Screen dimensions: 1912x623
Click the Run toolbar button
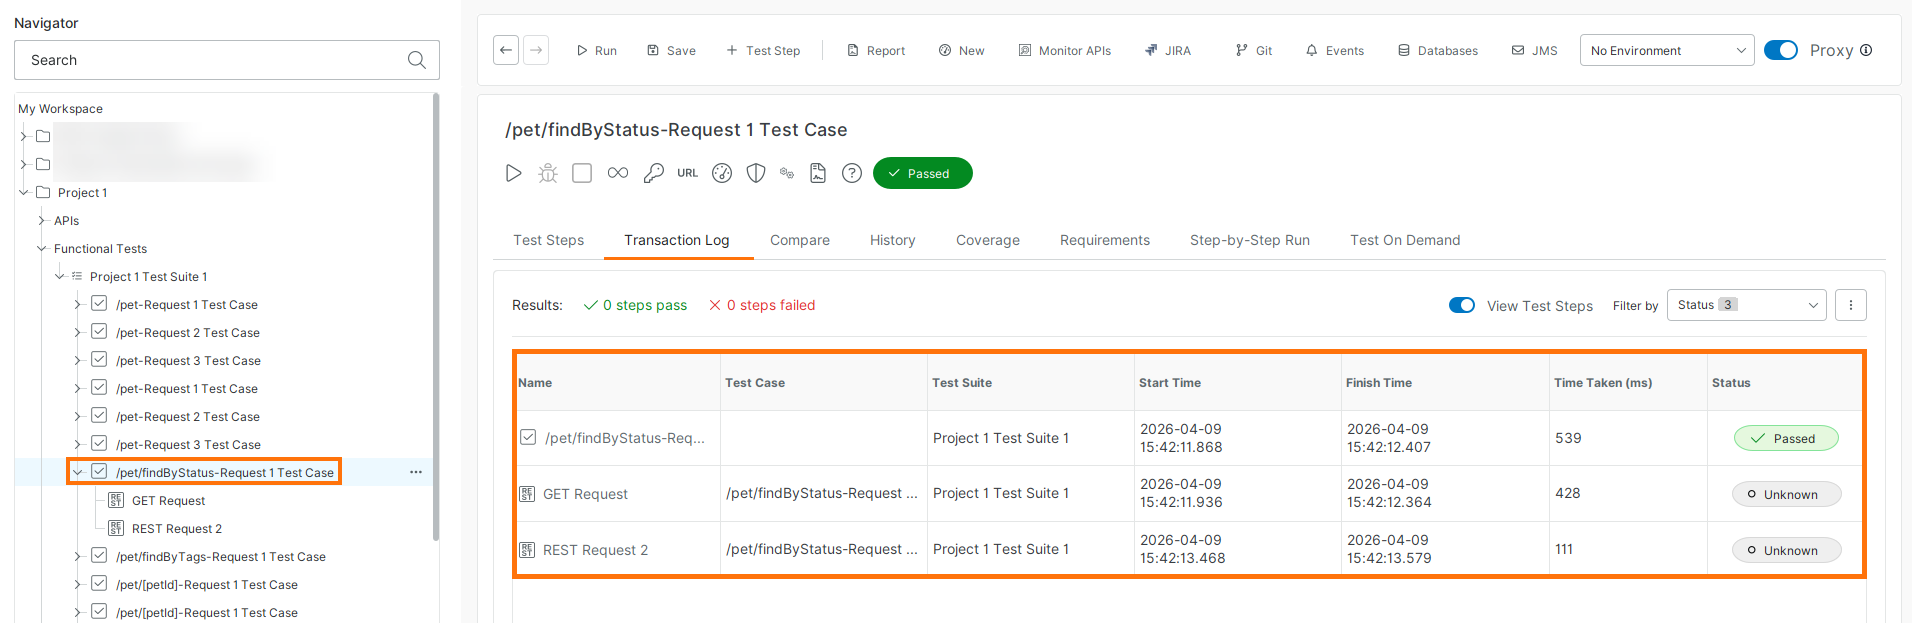click(596, 50)
